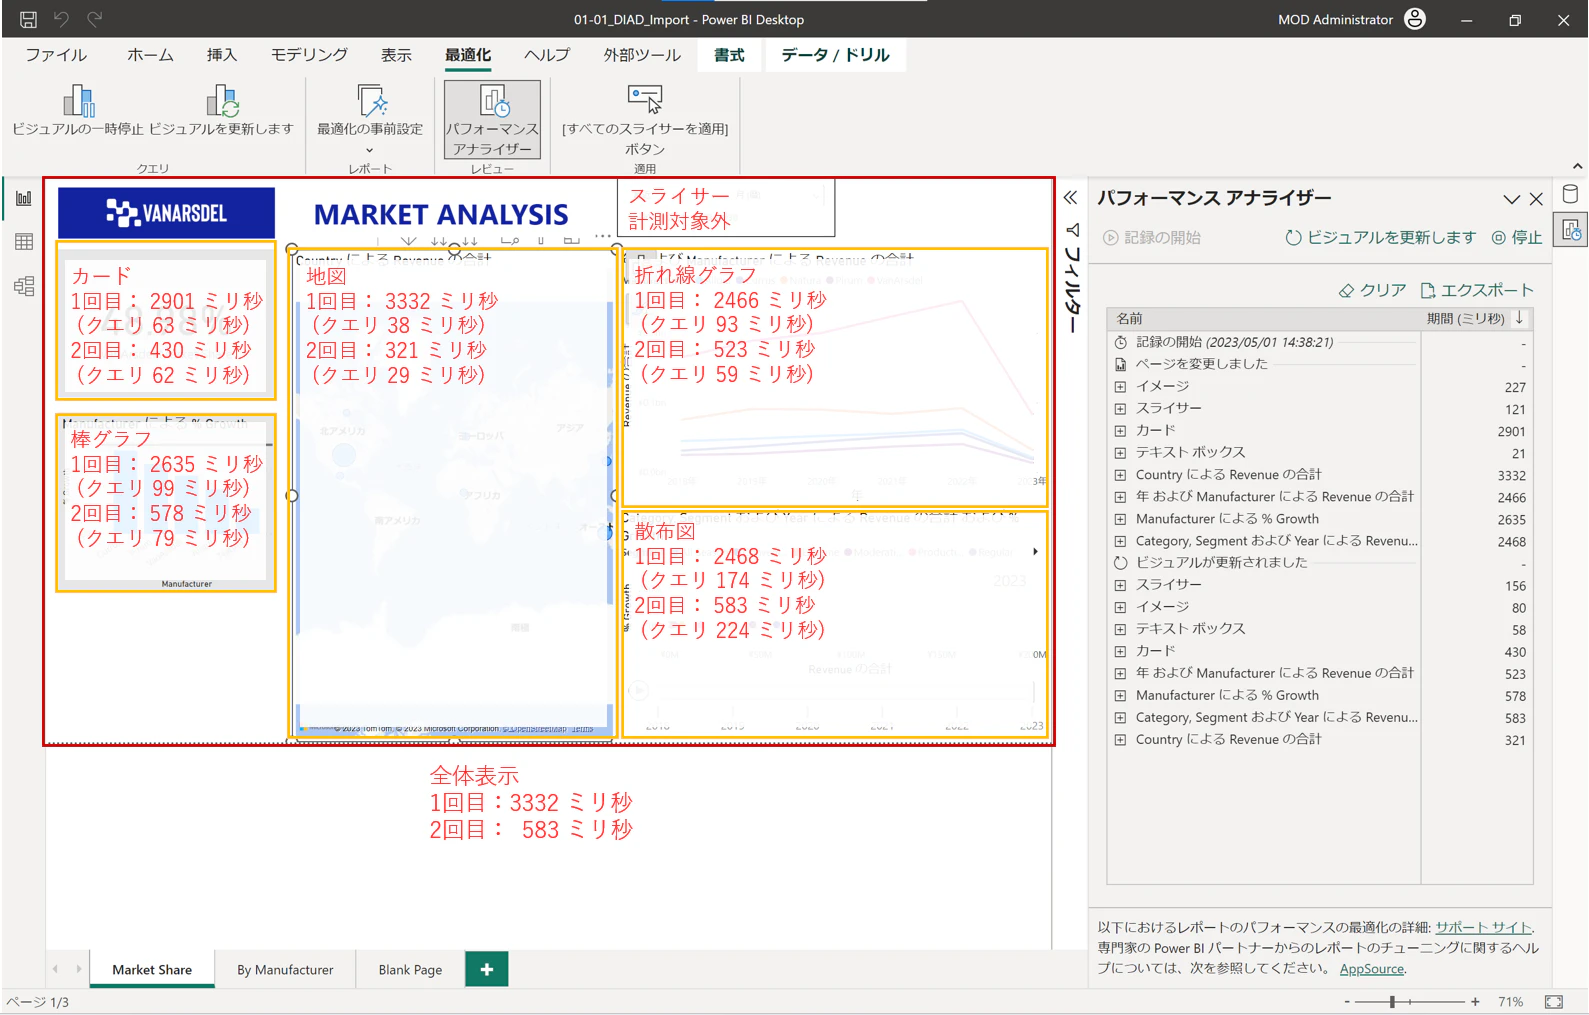Image resolution: width=1589 pixels, height=1015 pixels.
Task: Click the fit to page icon
Action: click(x=1553, y=1001)
